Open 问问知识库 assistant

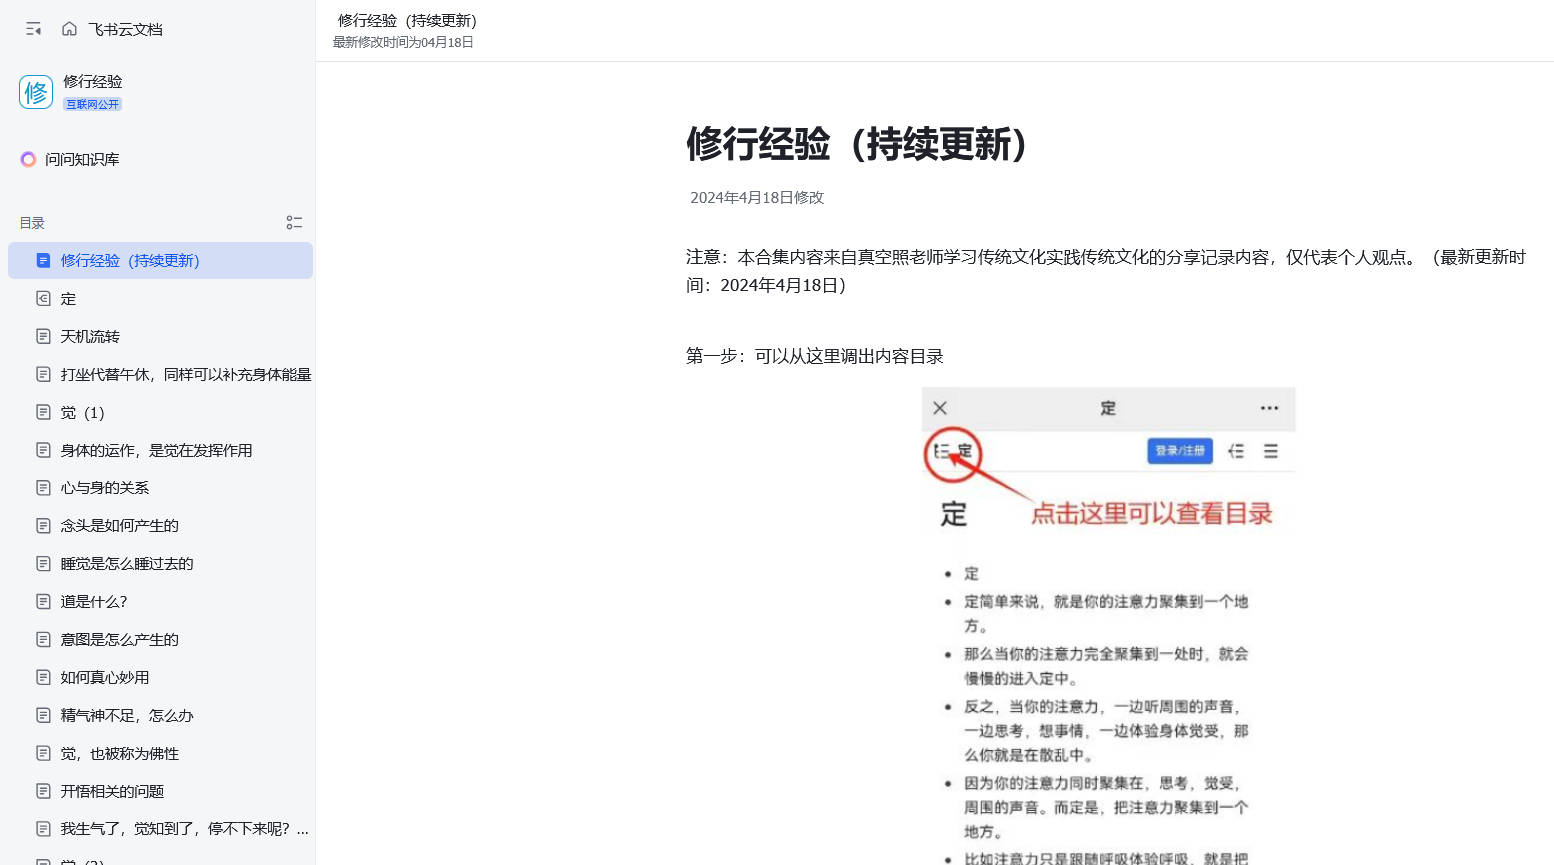pos(82,159)
